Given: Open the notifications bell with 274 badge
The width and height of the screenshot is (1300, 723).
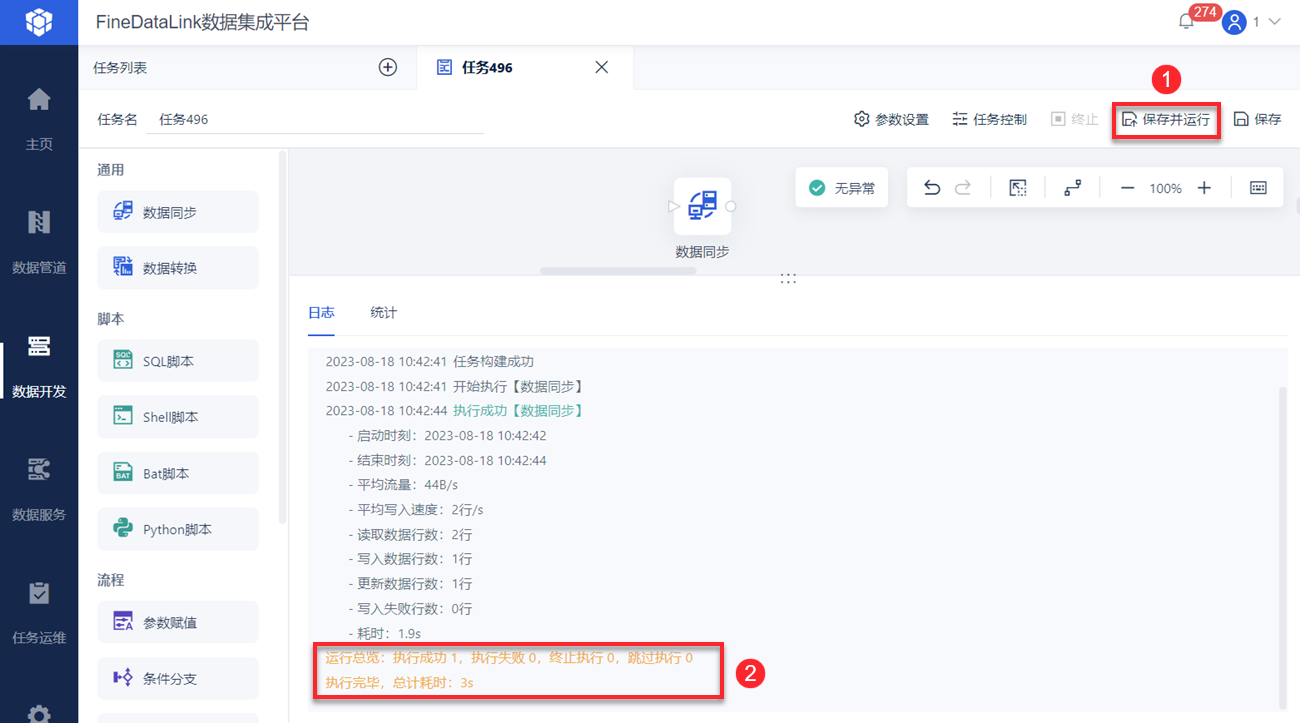Looking at the screenshot, I should pyautogui.click(x=1186, y=20).
